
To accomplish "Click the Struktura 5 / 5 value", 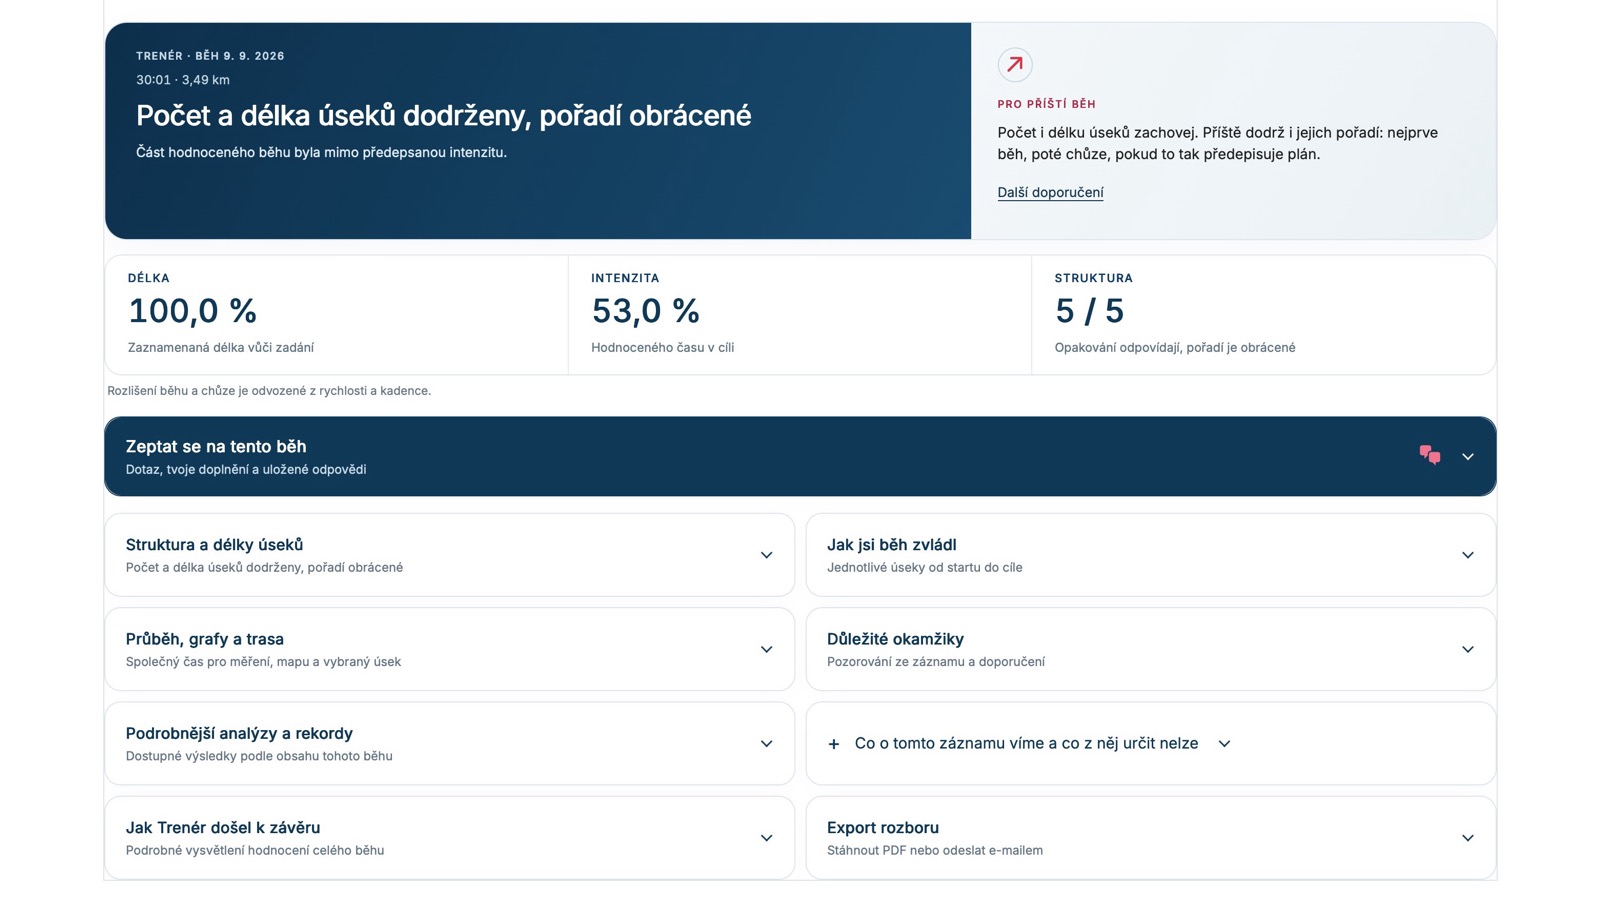I will (x=1089, y=311).
